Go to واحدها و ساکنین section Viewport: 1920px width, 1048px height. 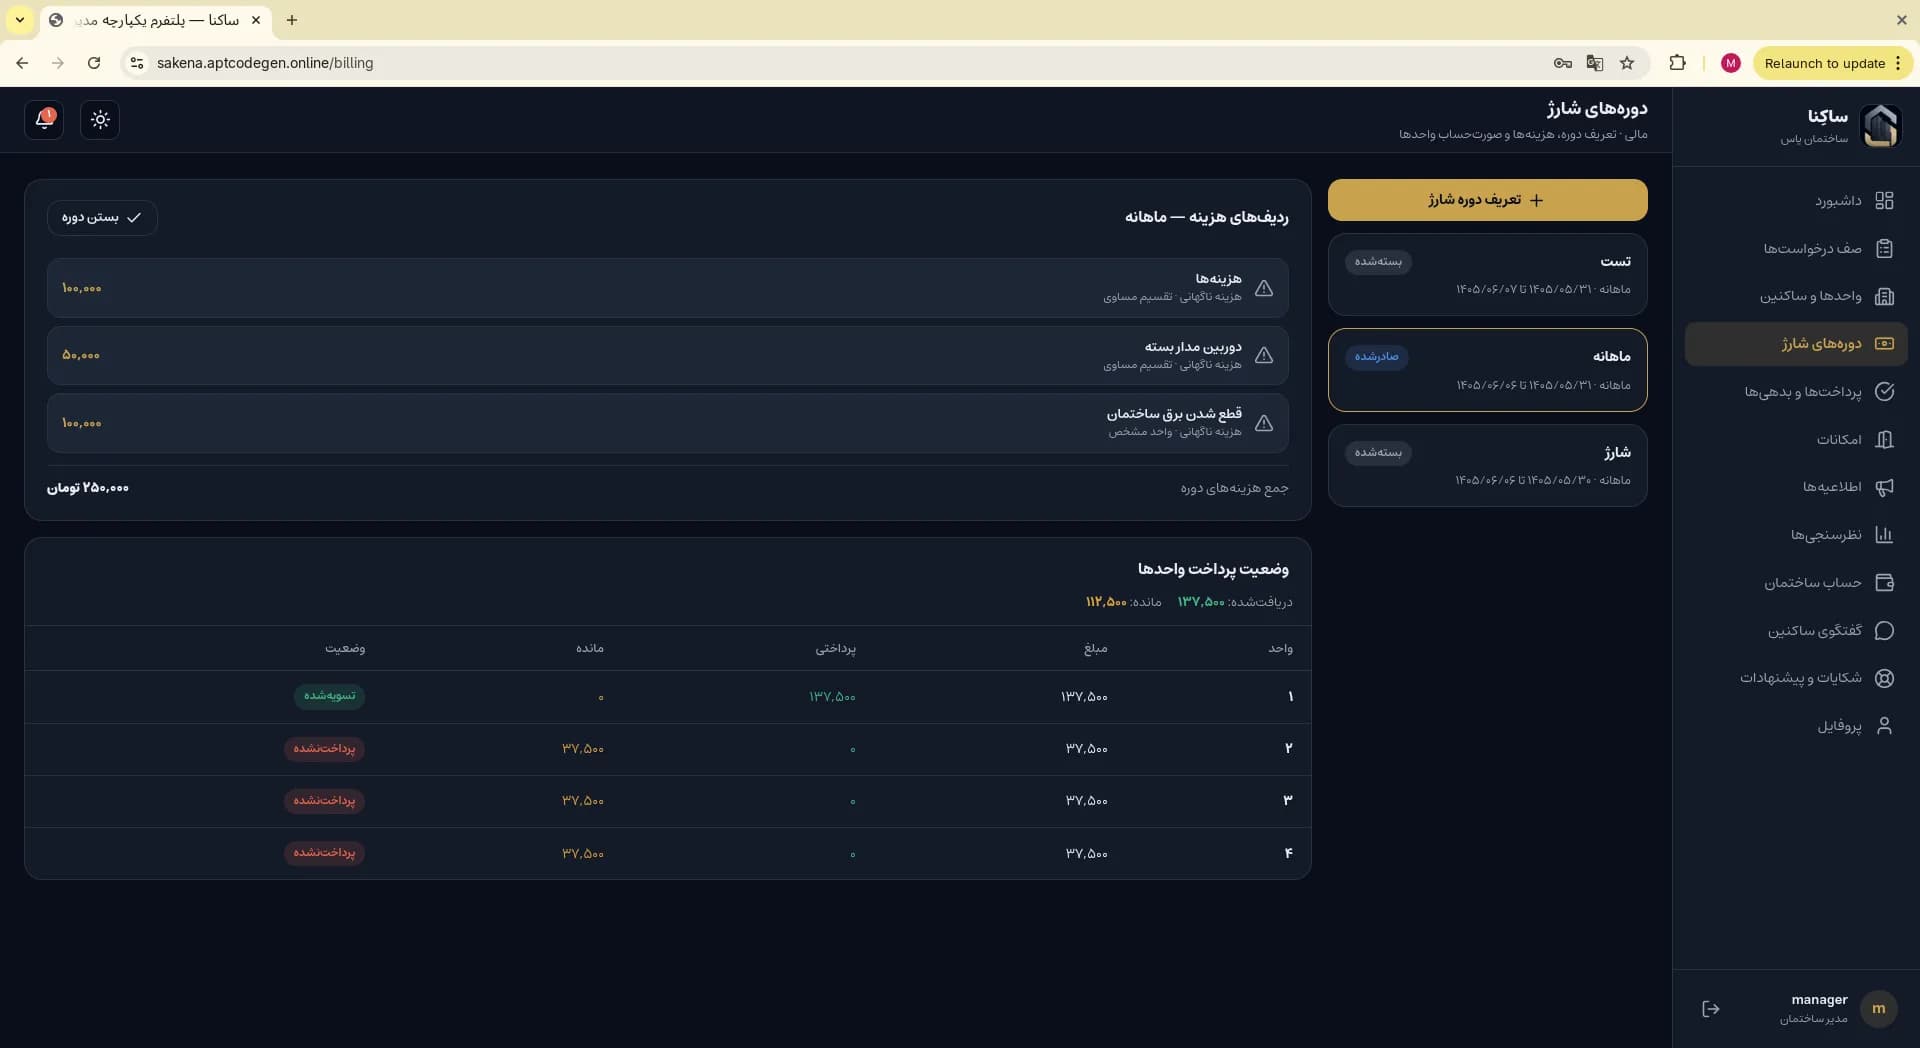click(1796, 296)
